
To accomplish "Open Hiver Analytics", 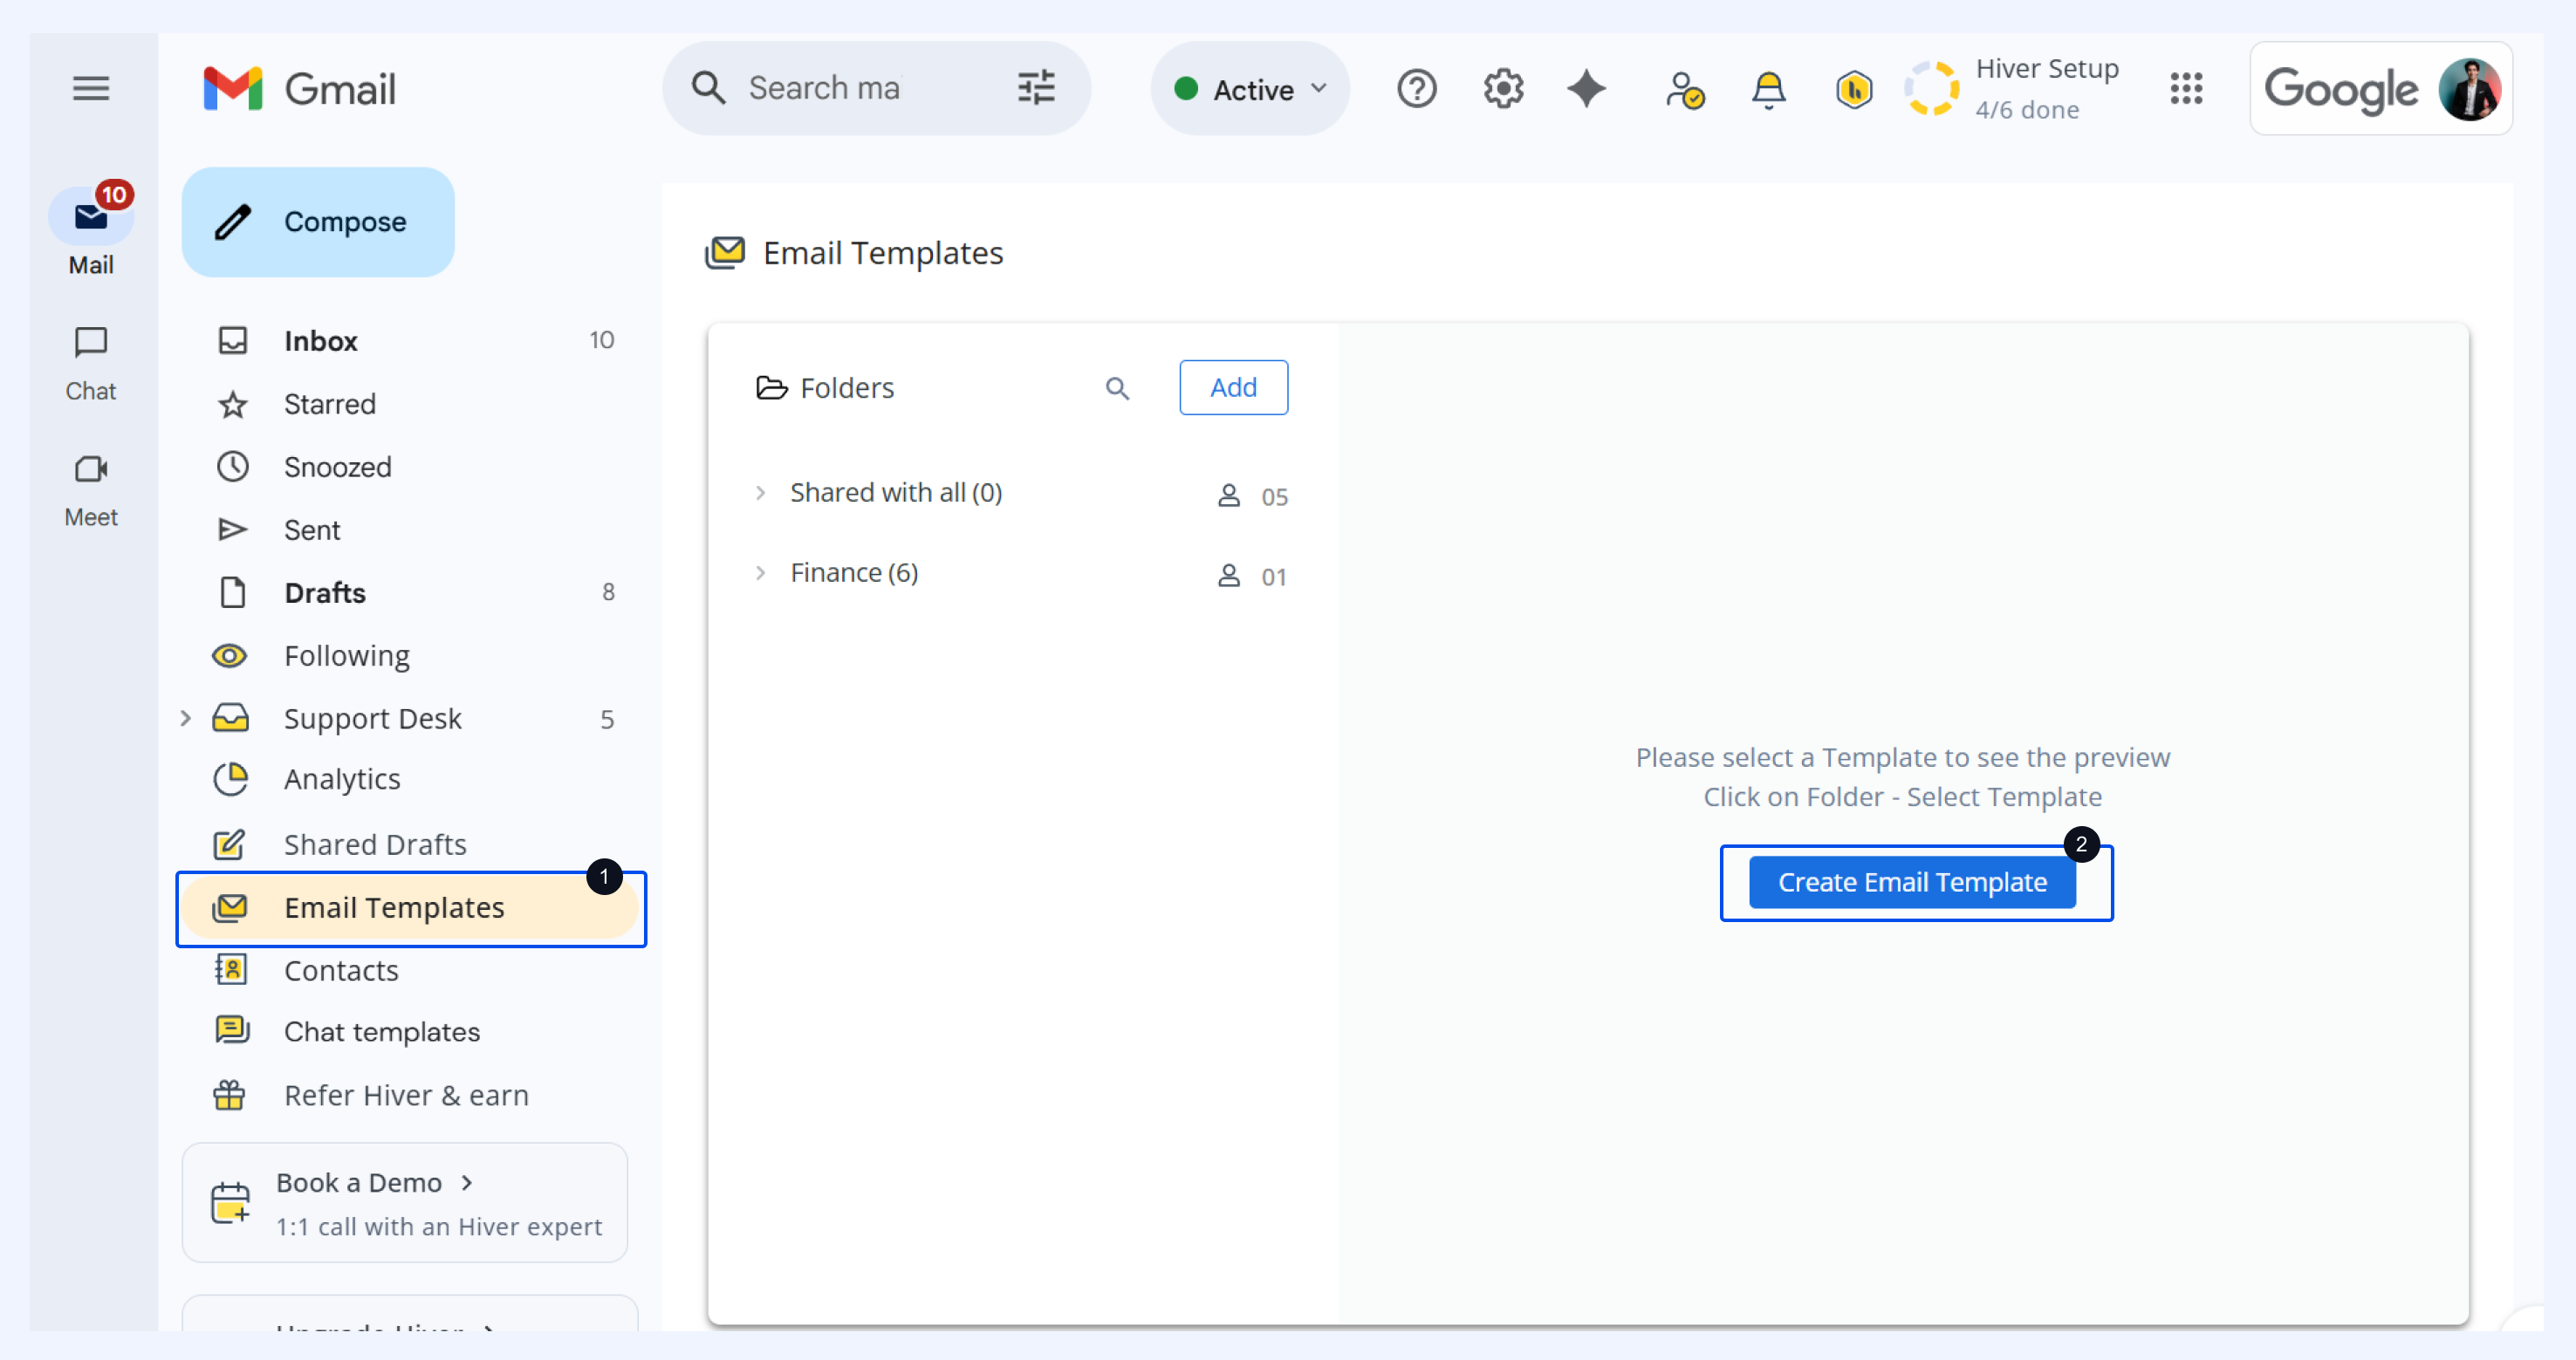I will click(x=412, y=779).
